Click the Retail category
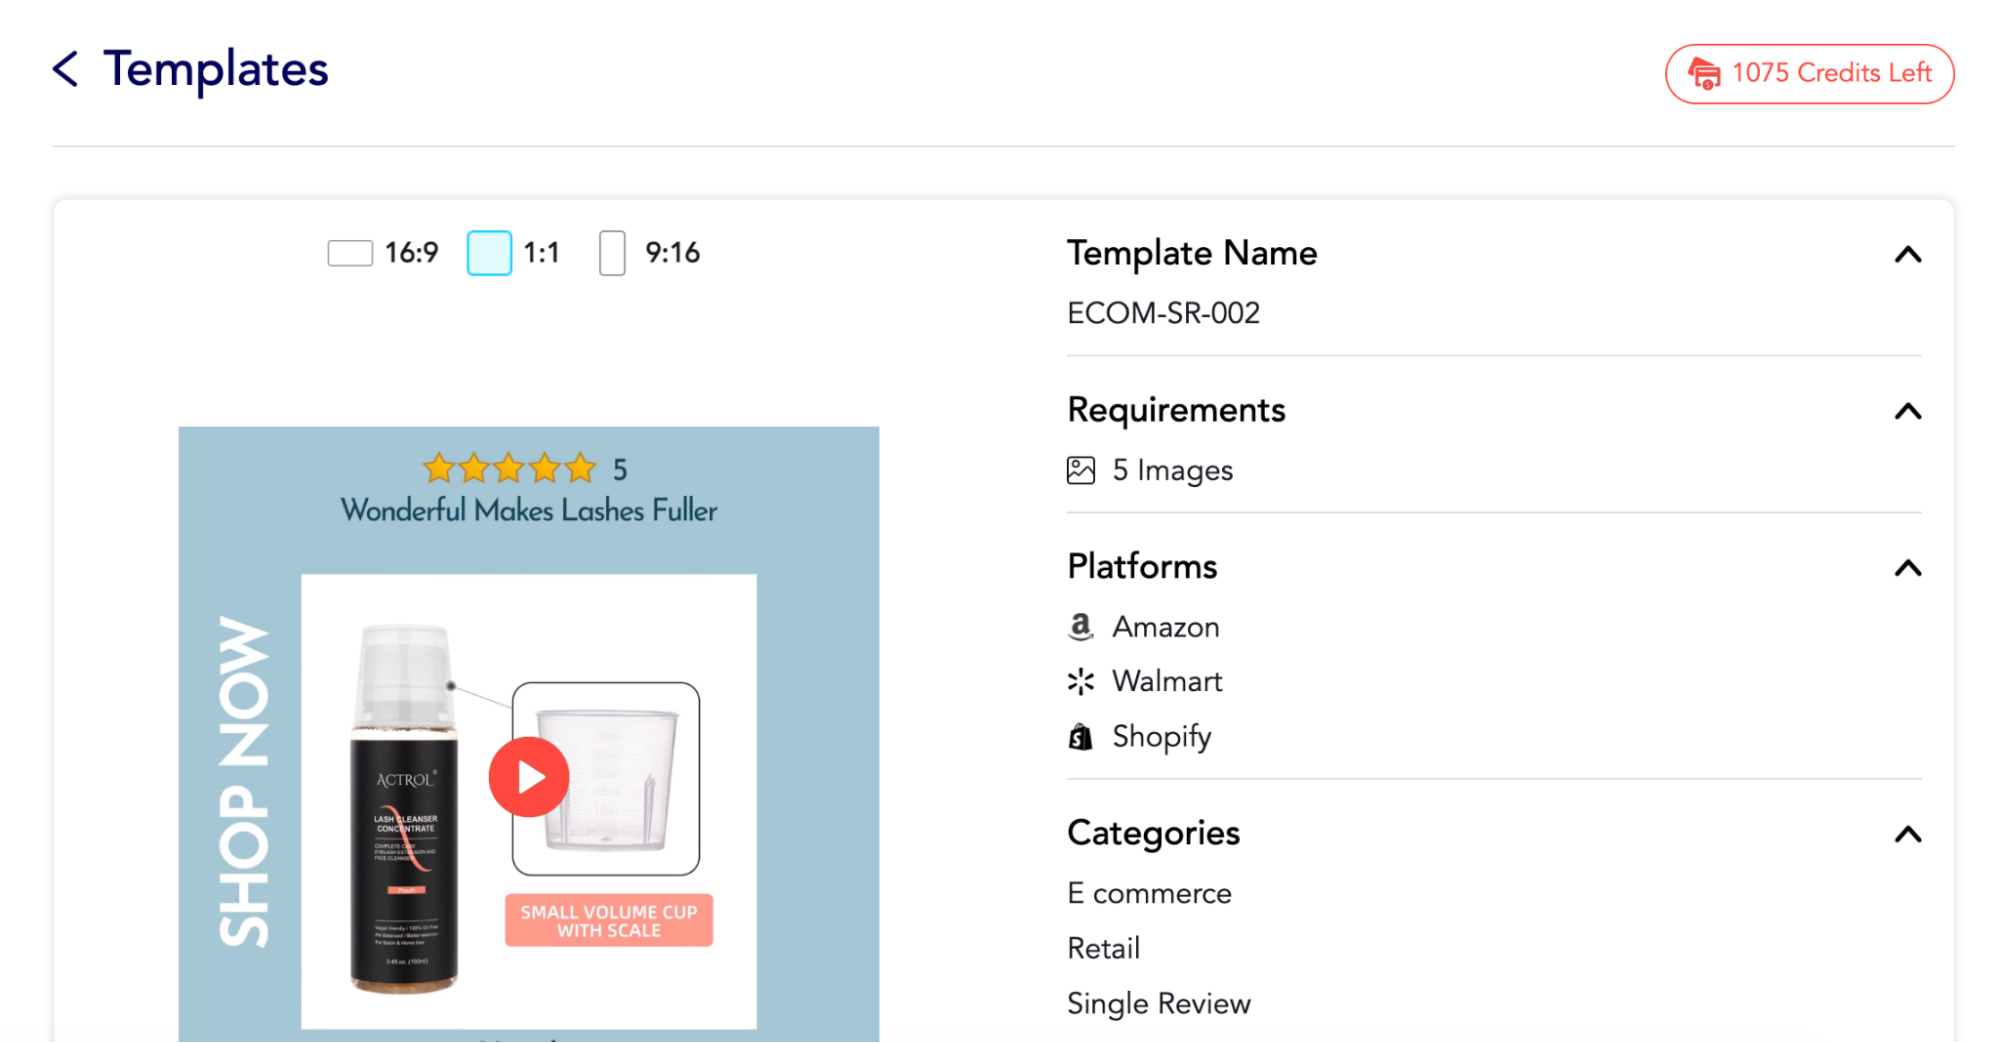The image size is (1999, 1043). pos(1103,948)
